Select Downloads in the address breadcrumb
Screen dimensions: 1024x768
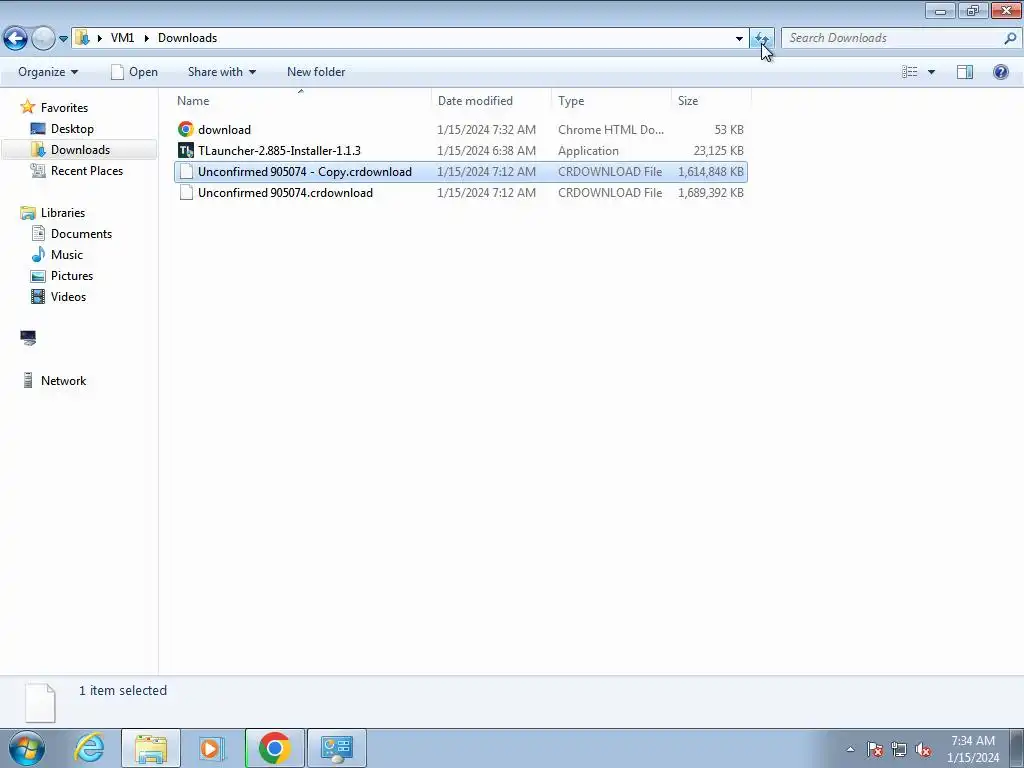[x=187, y=38]
